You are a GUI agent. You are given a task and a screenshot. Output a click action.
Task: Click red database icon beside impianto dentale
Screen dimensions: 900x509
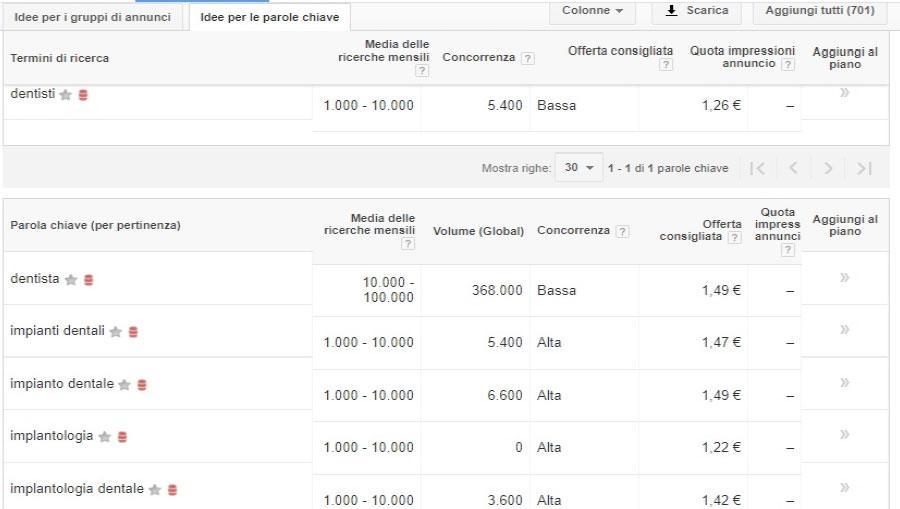pos(141,385)
